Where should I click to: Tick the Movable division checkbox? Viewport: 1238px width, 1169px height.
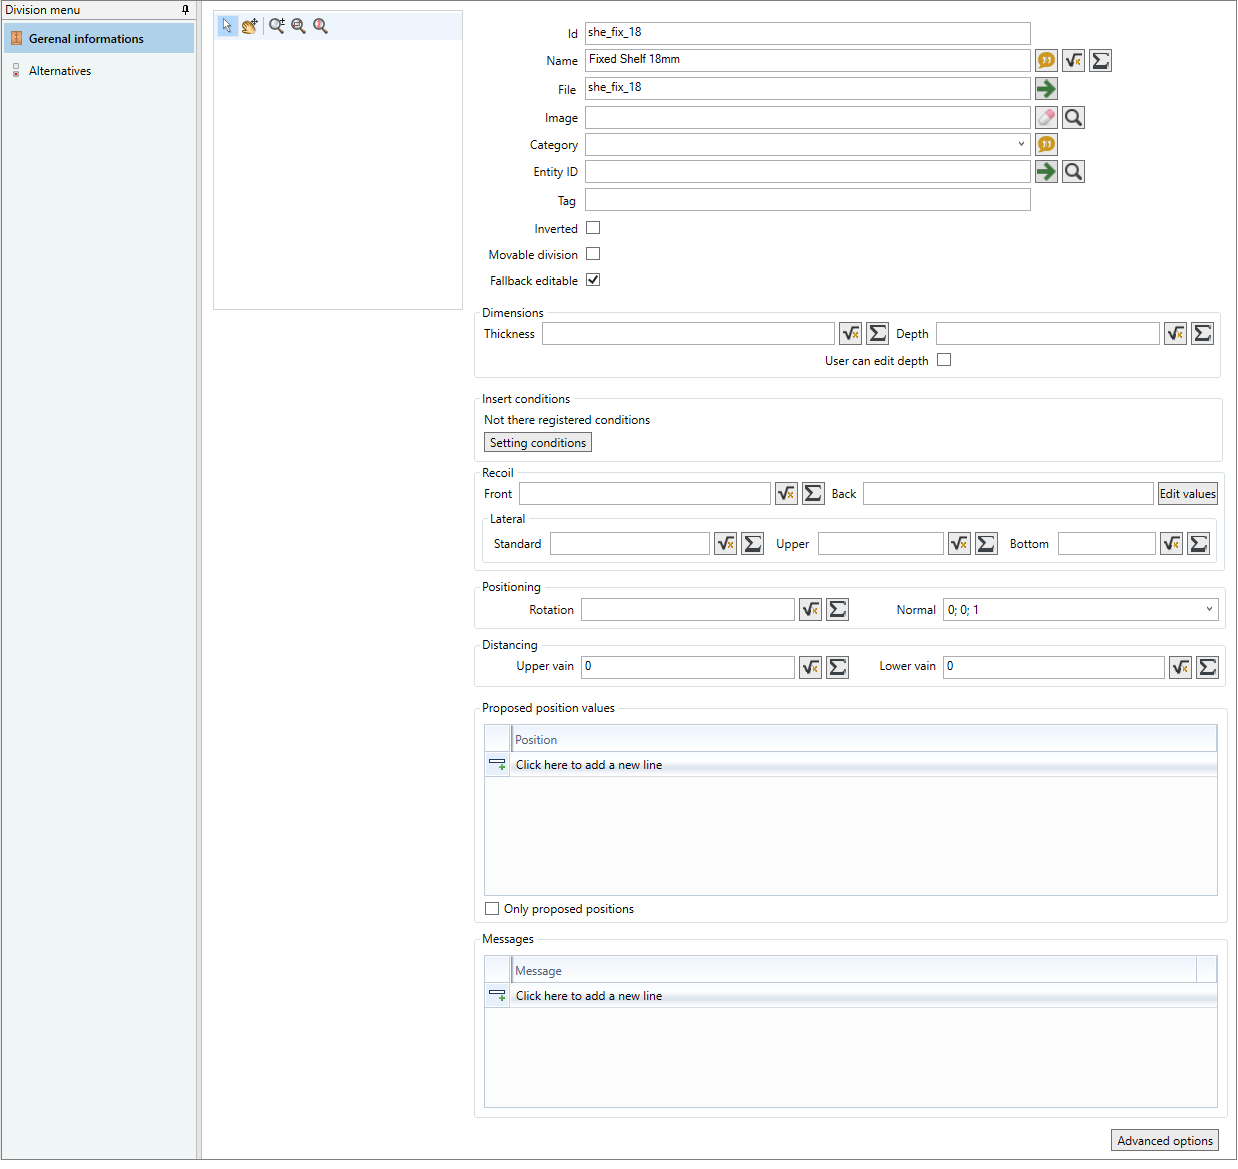(593, 254)
